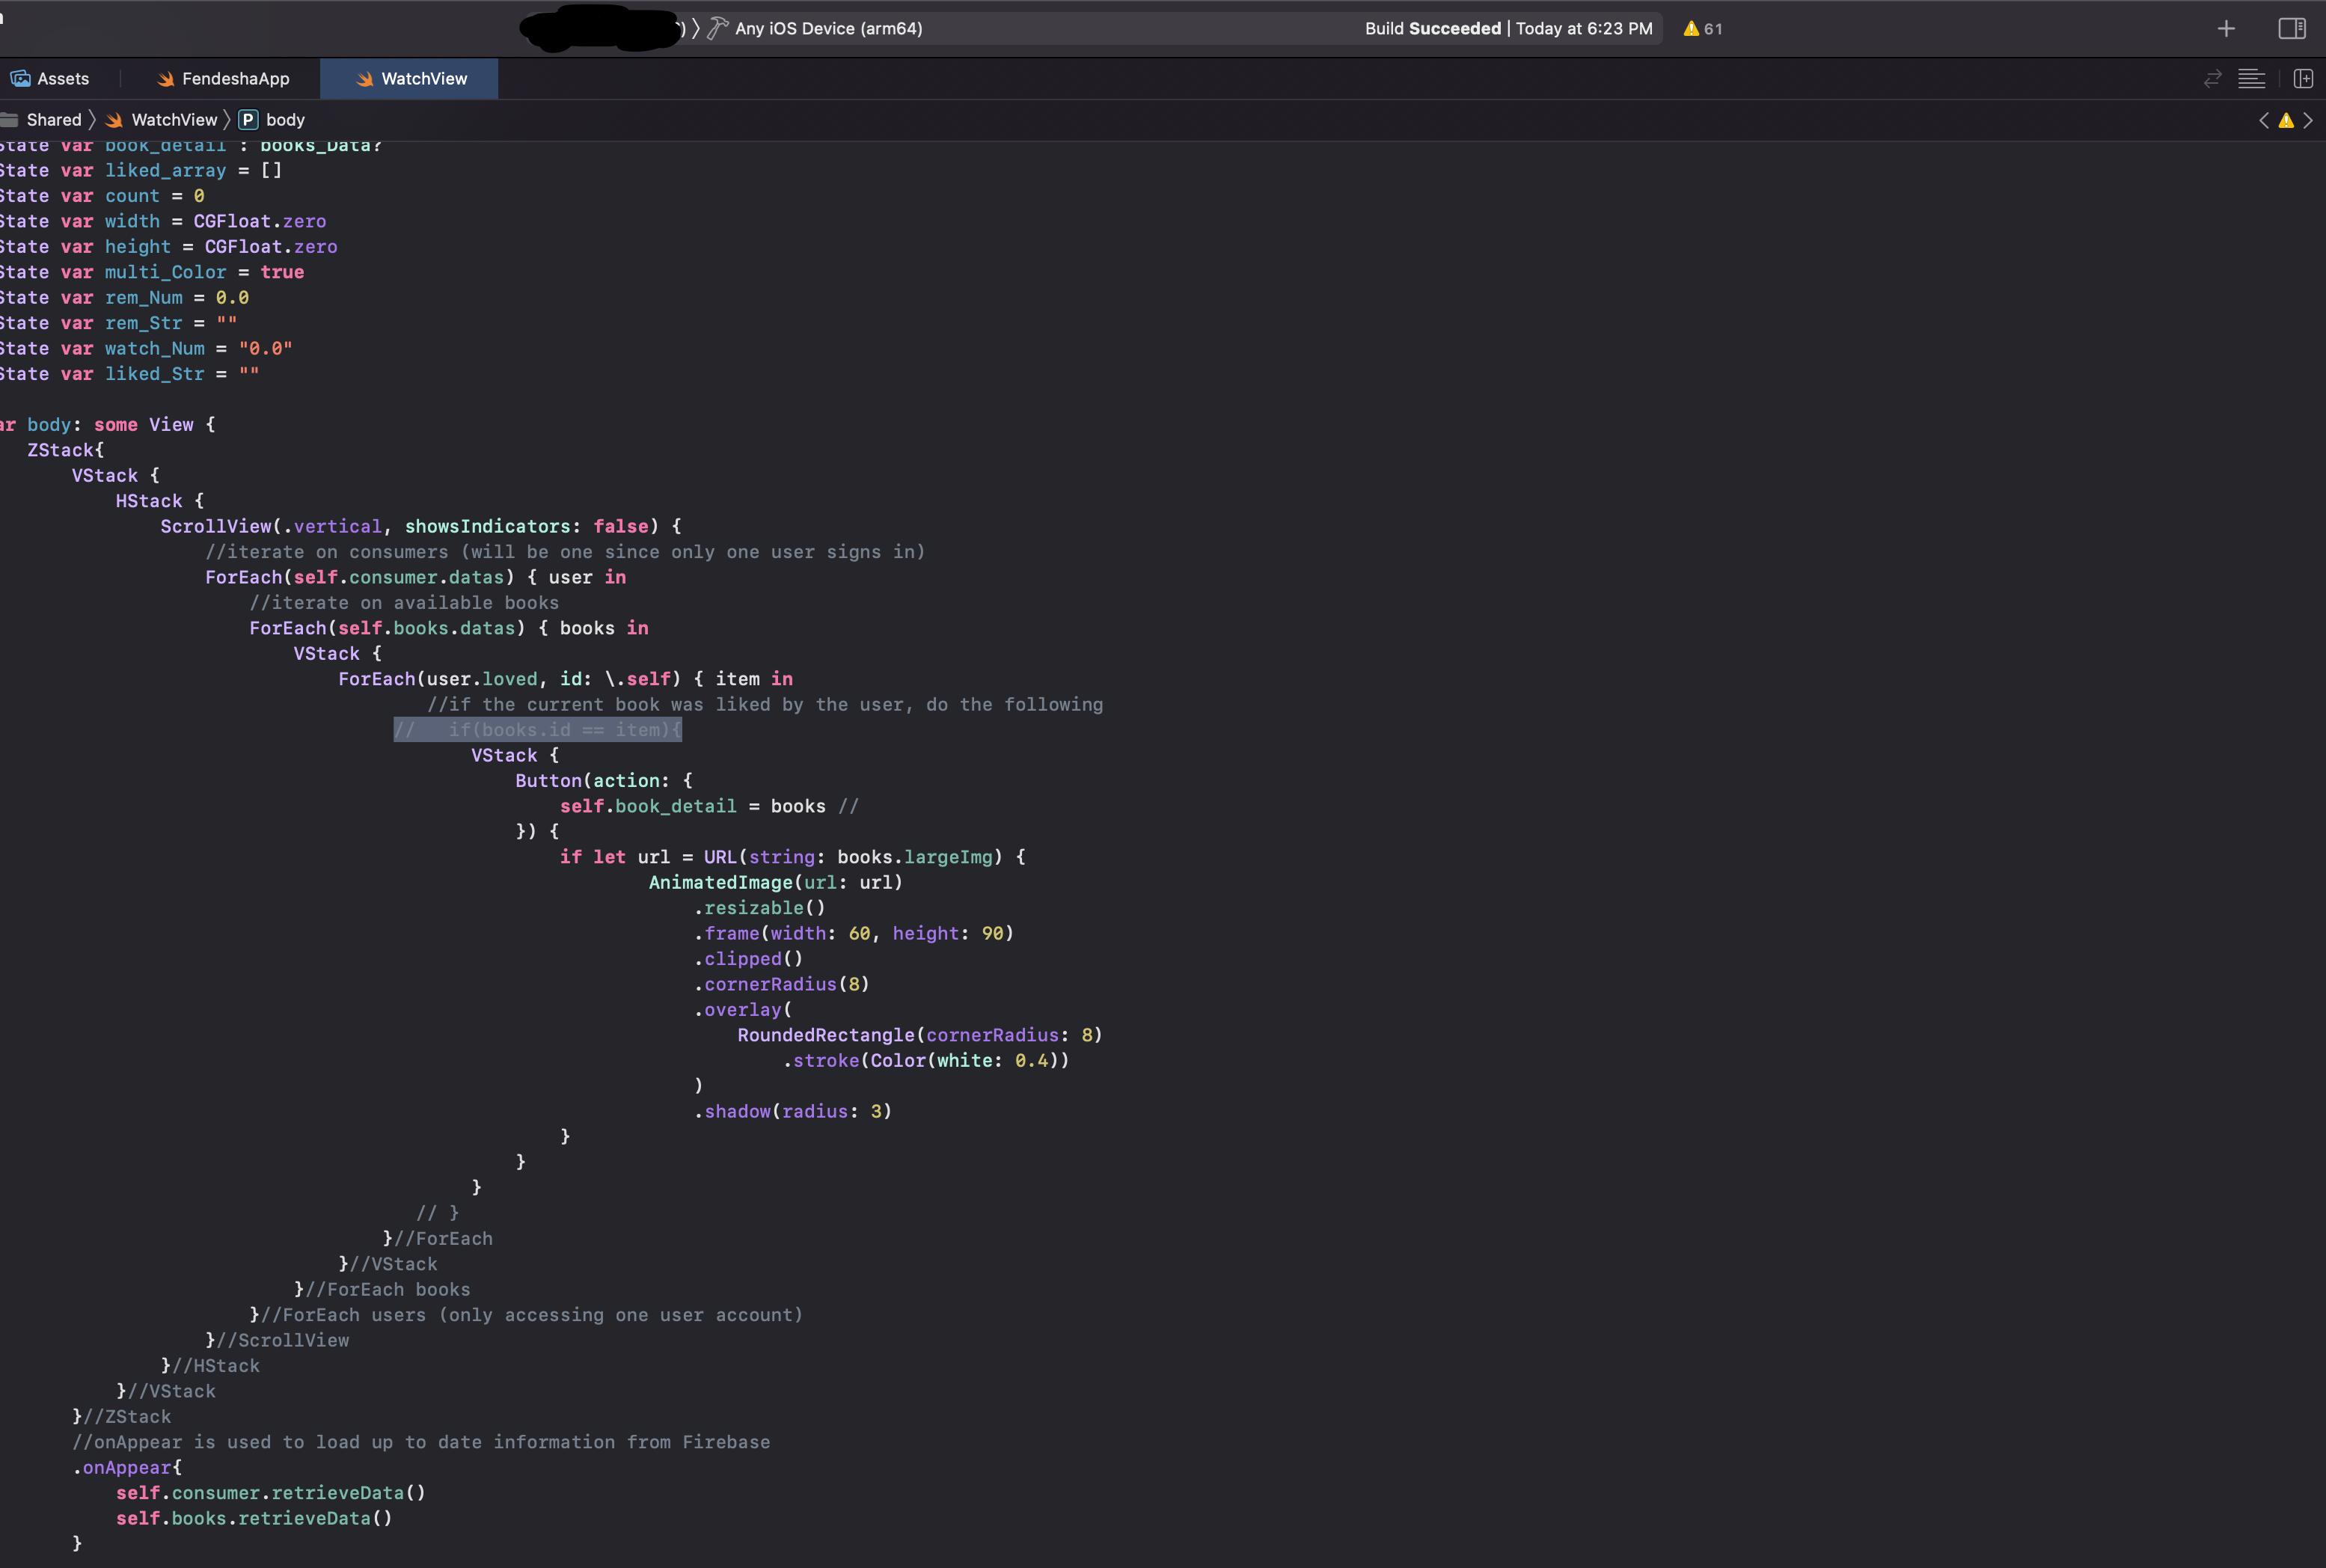Image resolution: width=2326 pixels, height=1568 pixels.
Task: Click 'self.book_detail = books' line
Action: coord(709,806)
